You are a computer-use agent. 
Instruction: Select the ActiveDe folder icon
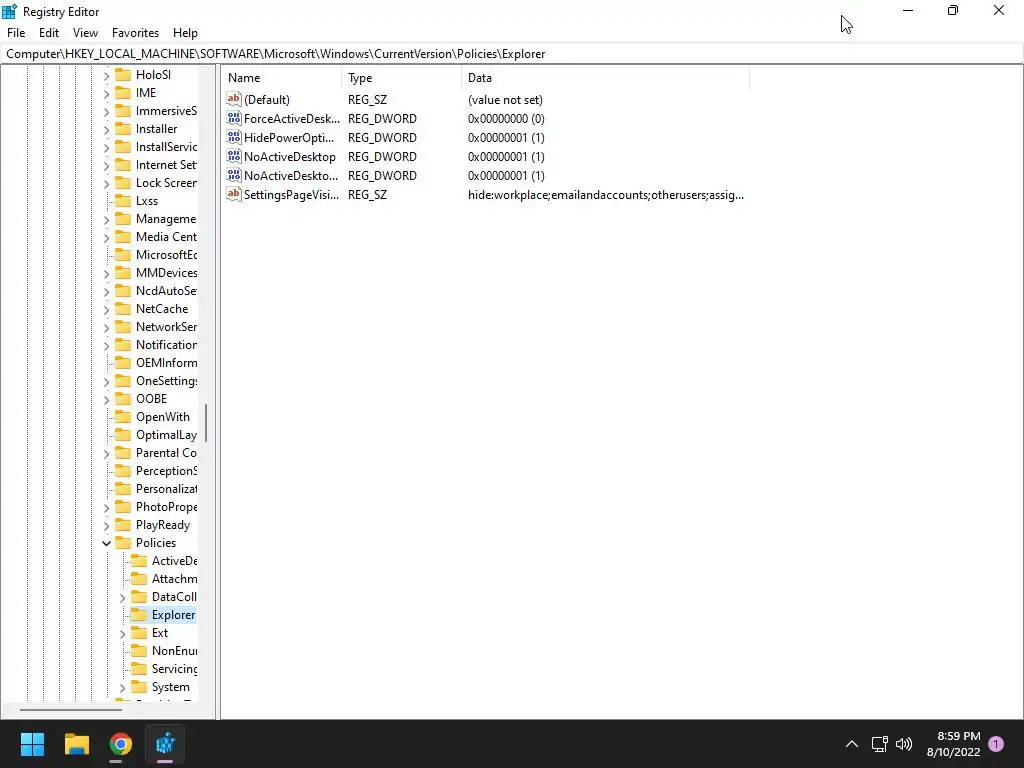click(139, 560)
